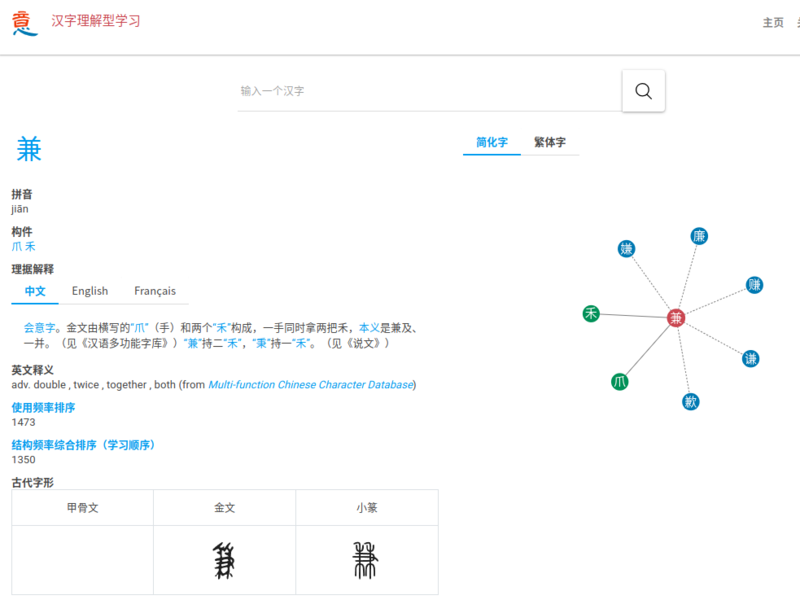The image size is (800, 613).
Task: Select the 嫌 node in the graph
Action: click(627, 249)
